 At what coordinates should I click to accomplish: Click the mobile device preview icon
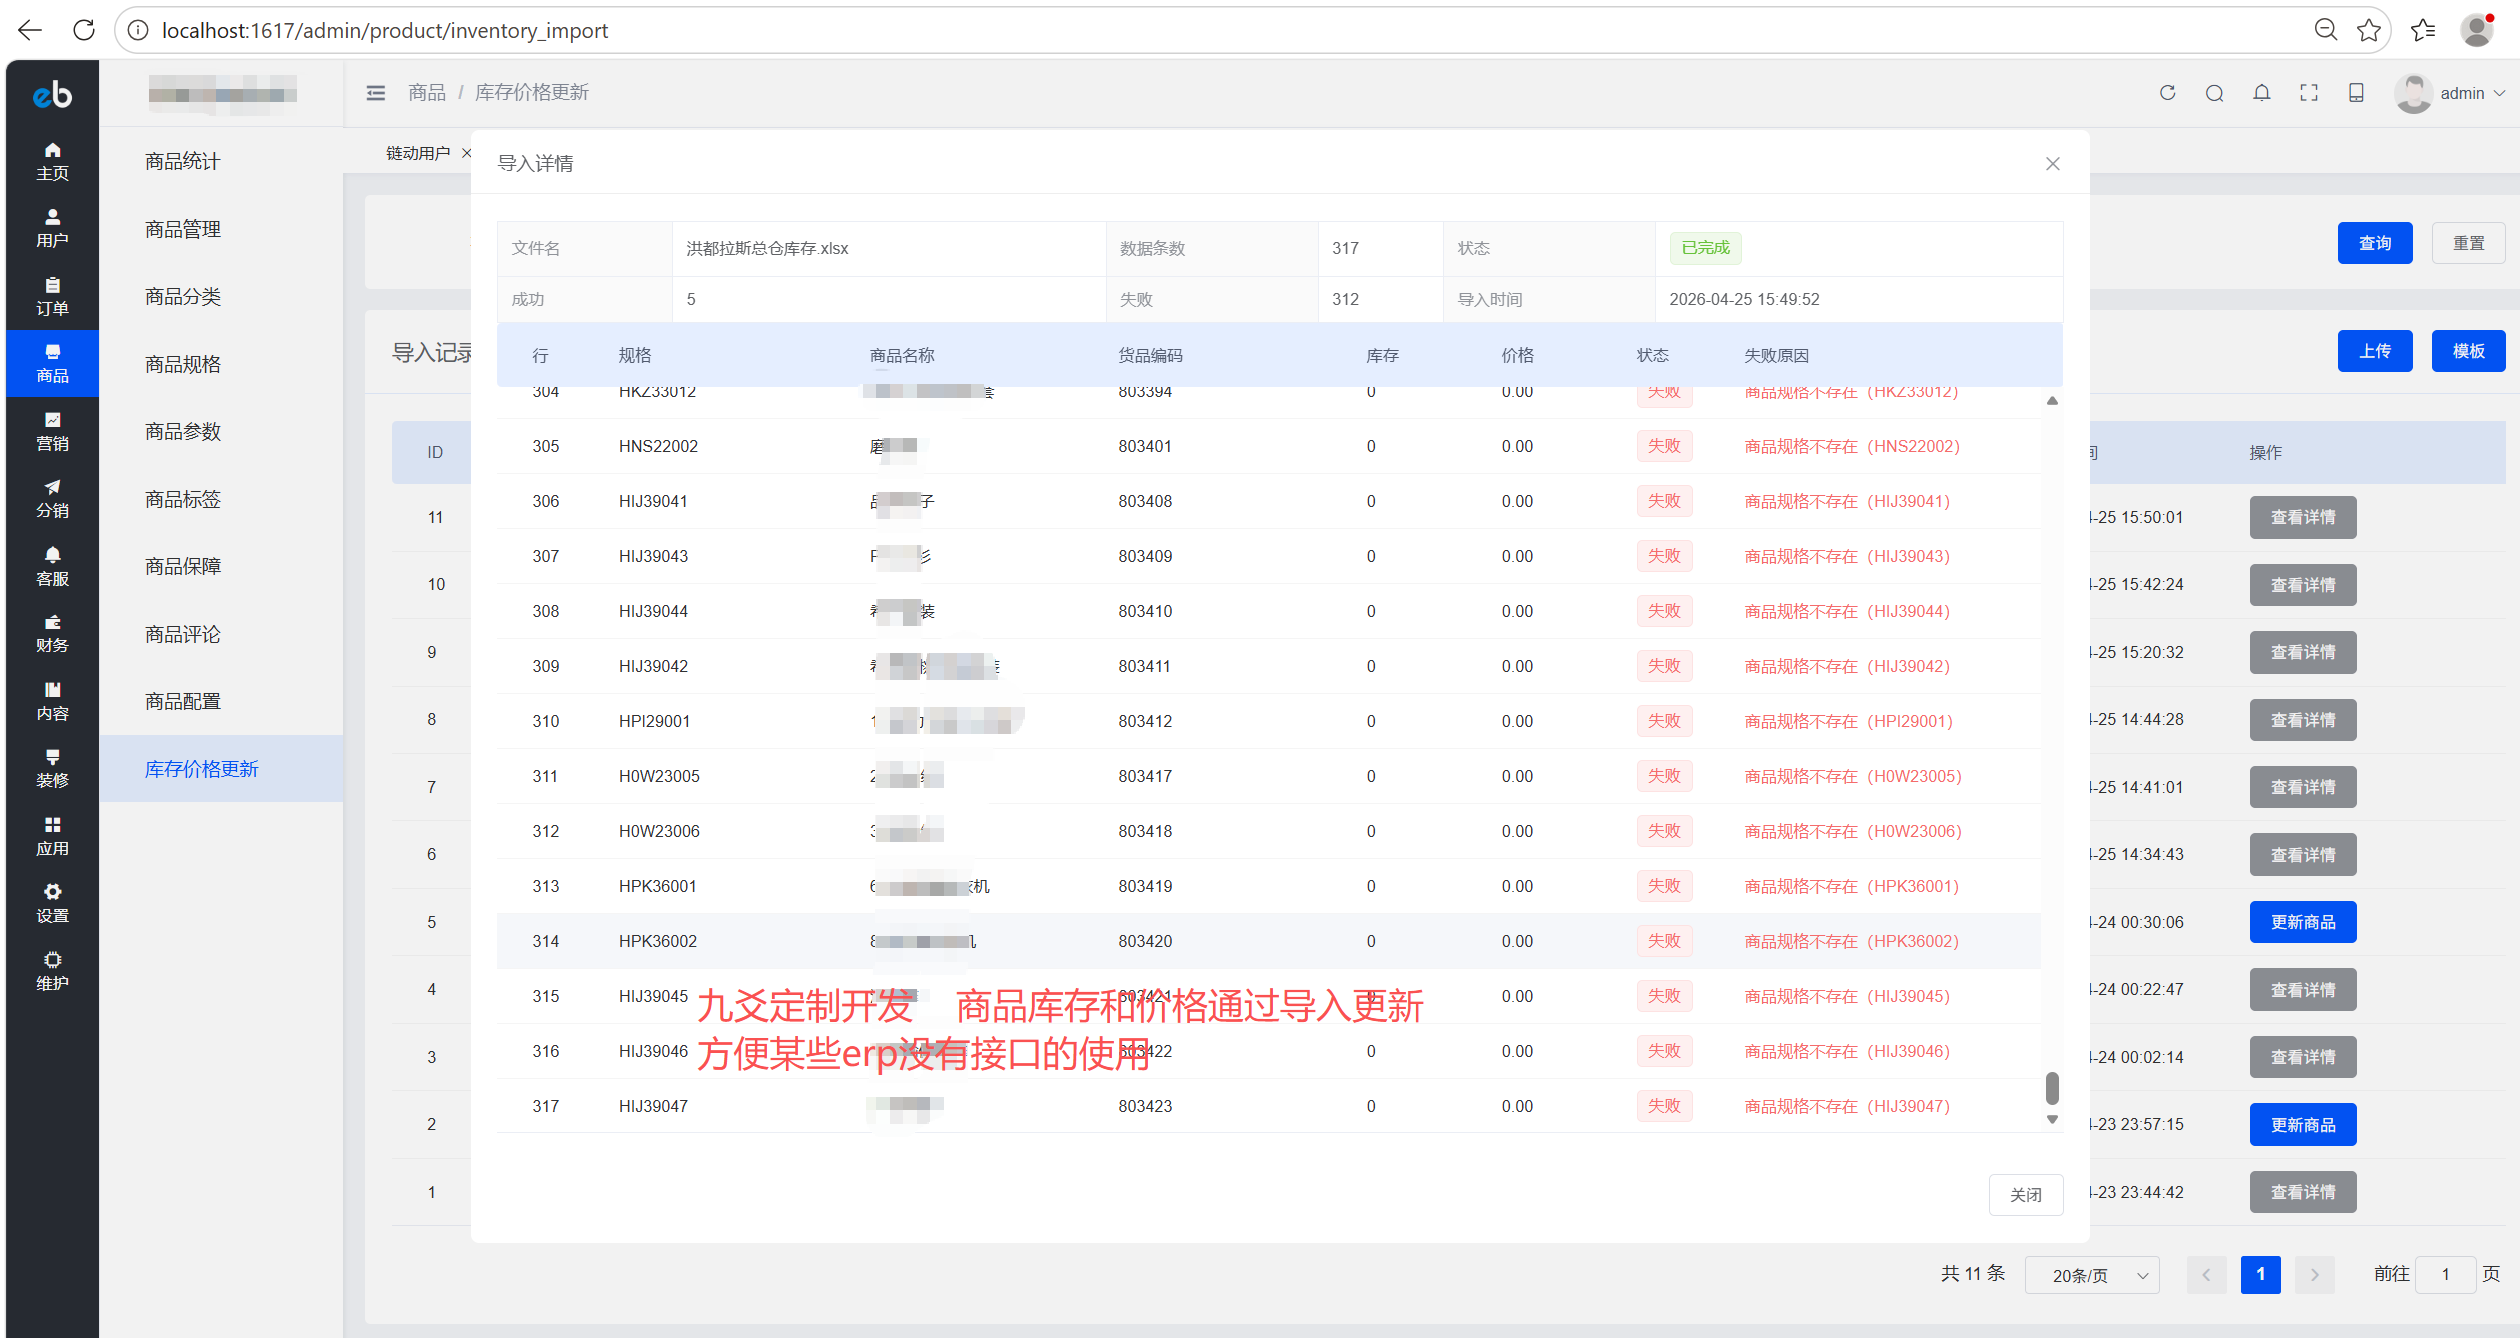[x=2356, y=93]
